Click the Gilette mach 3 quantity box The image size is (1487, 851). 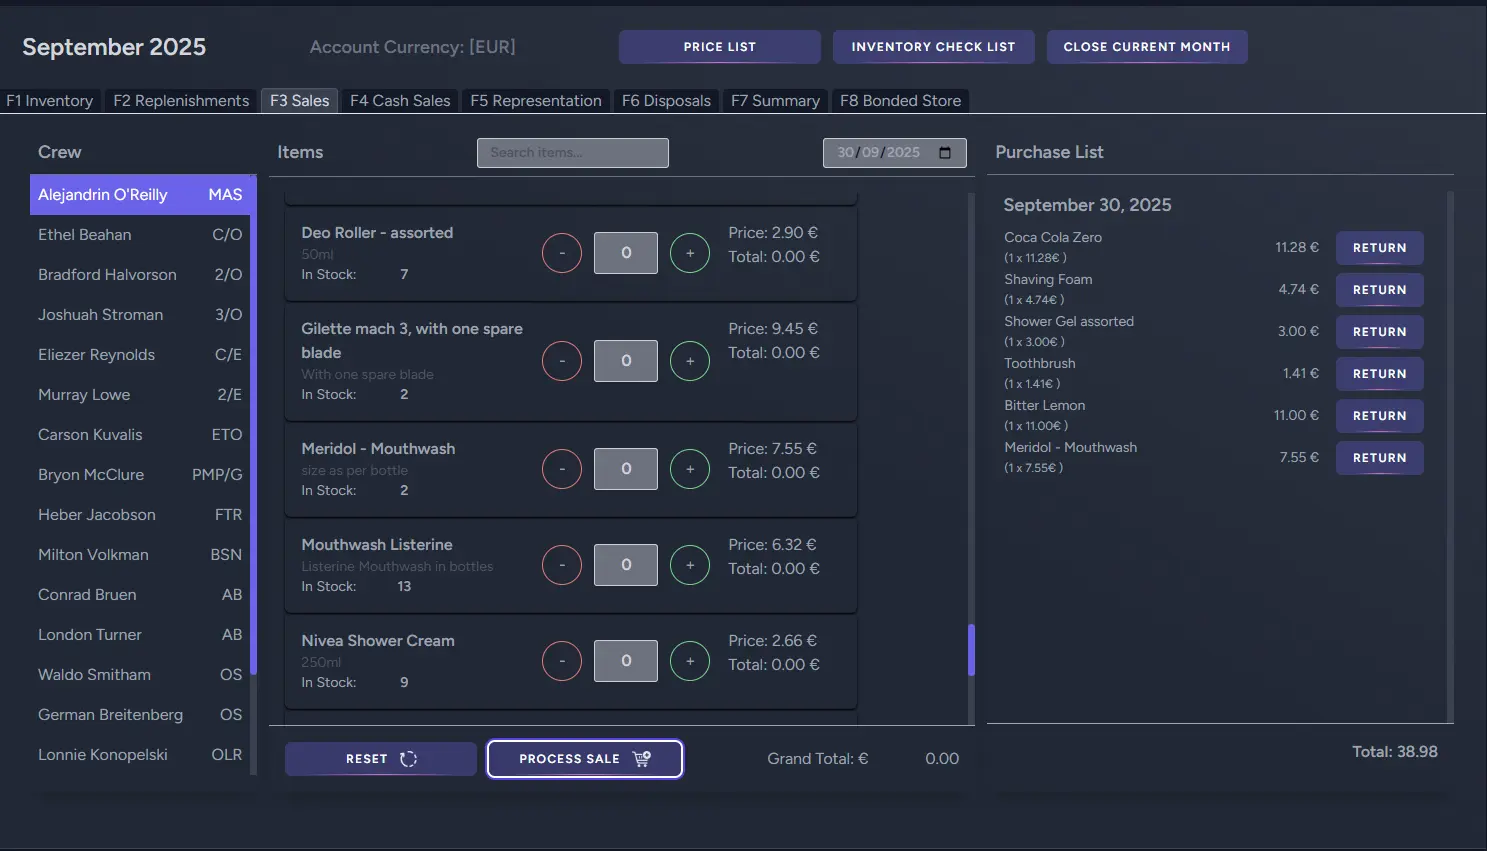[x=626, y=361]
